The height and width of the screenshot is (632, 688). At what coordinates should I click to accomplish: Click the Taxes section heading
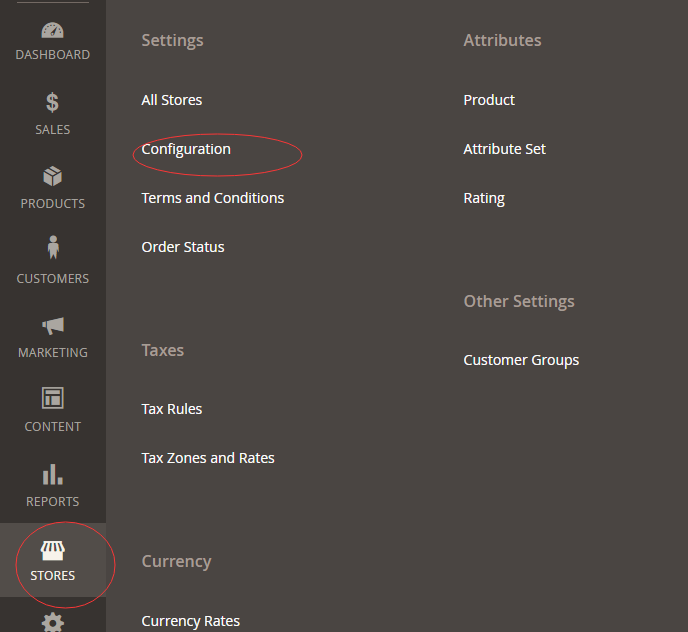[162, 351]
